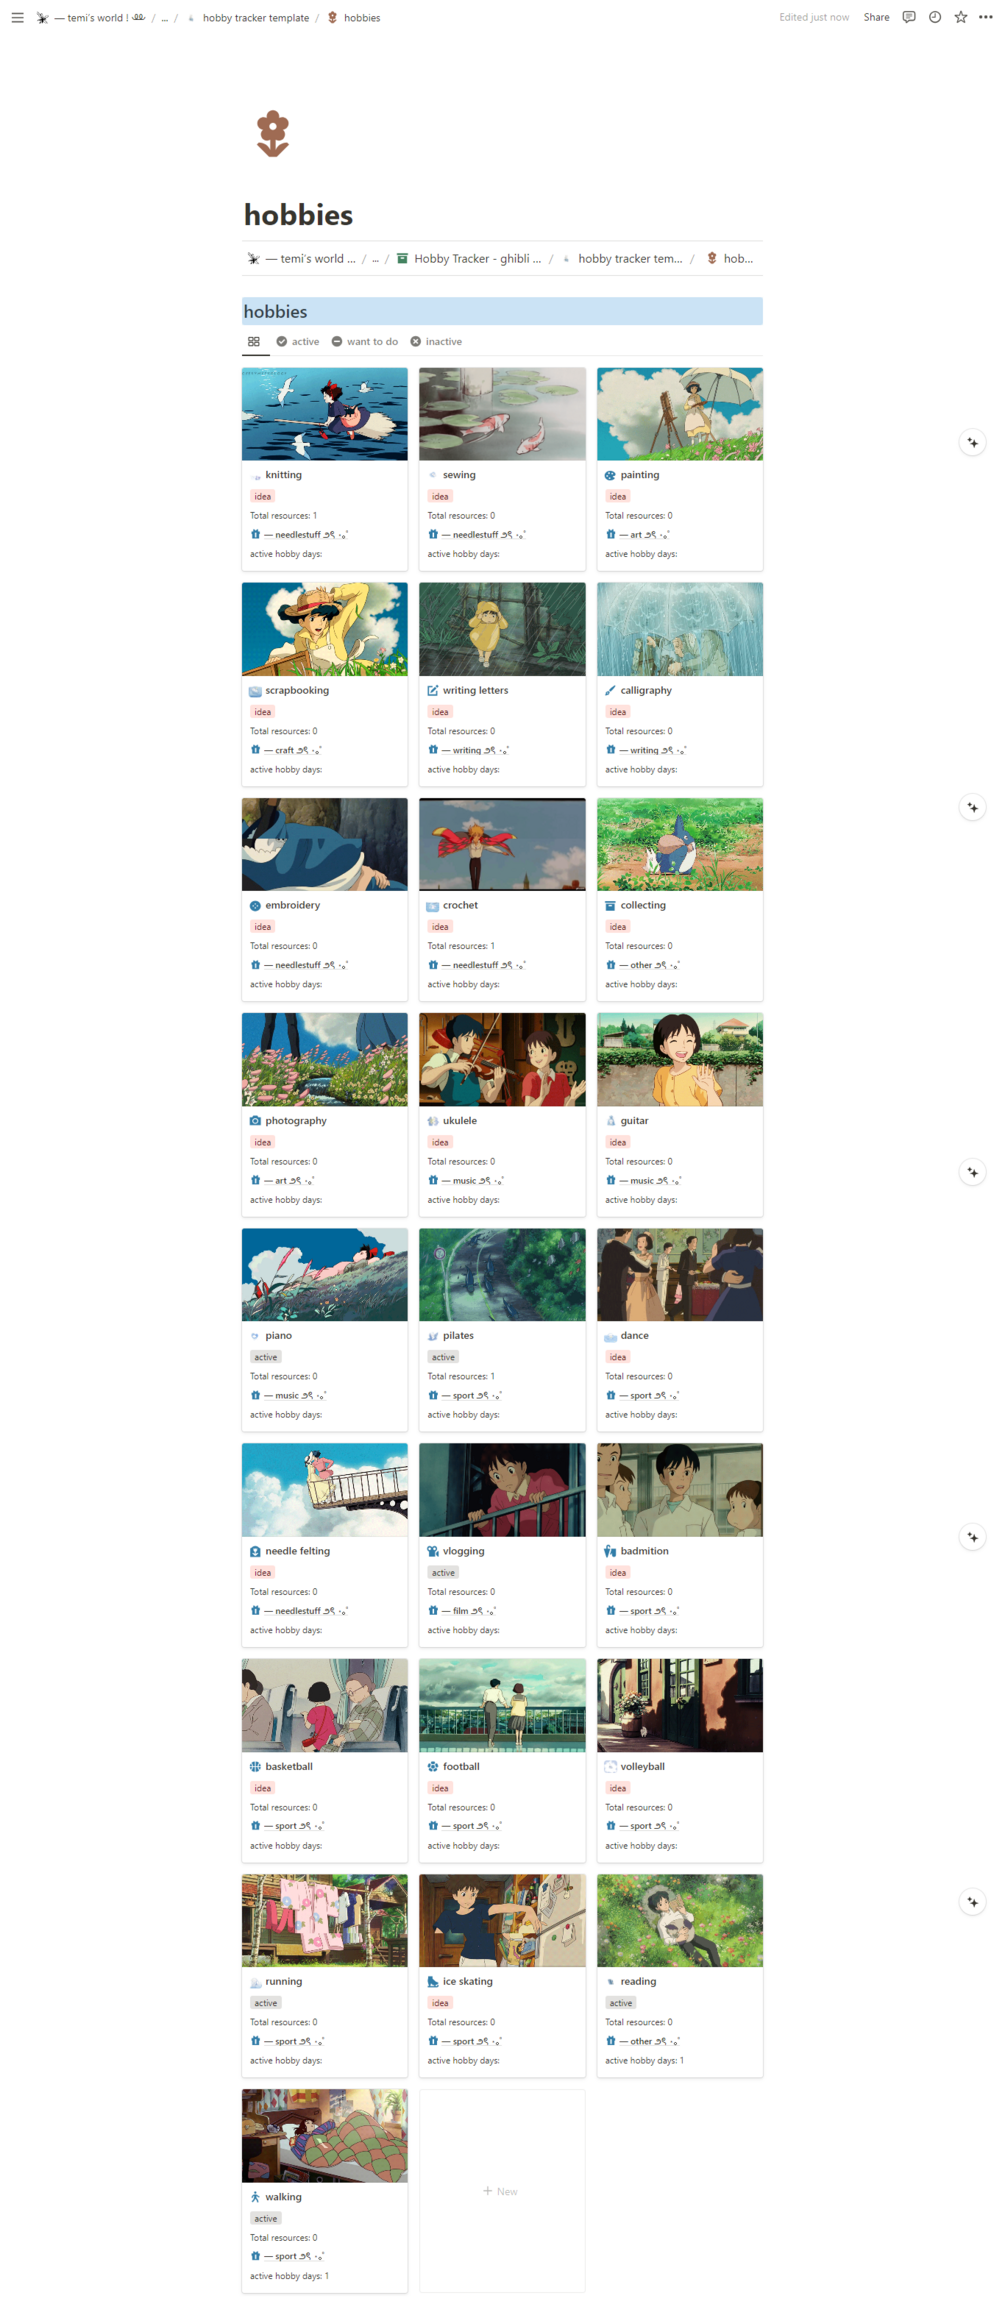The width and height of the screenshot is (1005, 2318).
Task: Switch to the active view tab
Action: coord(298,341)
